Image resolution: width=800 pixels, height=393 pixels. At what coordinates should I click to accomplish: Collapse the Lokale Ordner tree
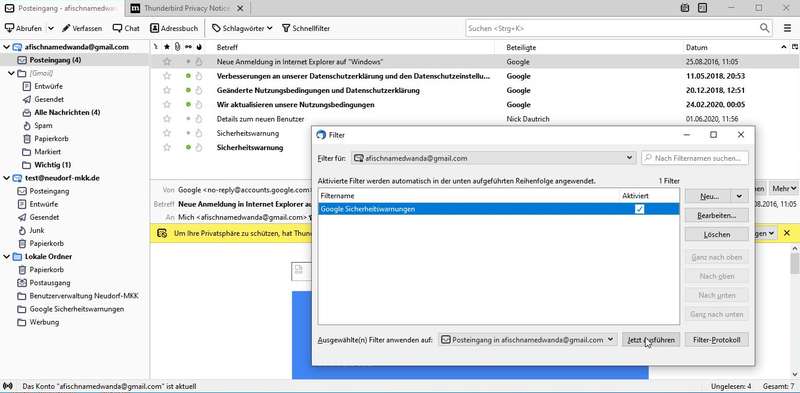(6, 257)
